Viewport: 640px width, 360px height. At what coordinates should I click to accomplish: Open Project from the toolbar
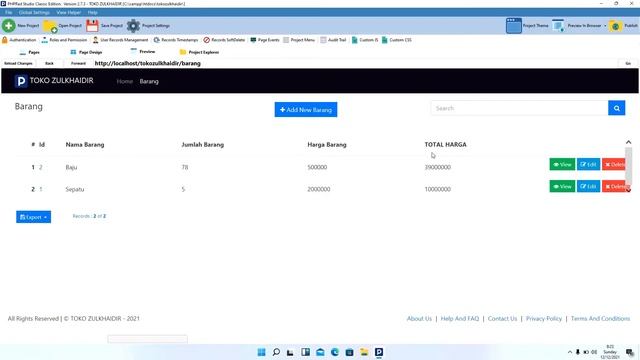62,26
